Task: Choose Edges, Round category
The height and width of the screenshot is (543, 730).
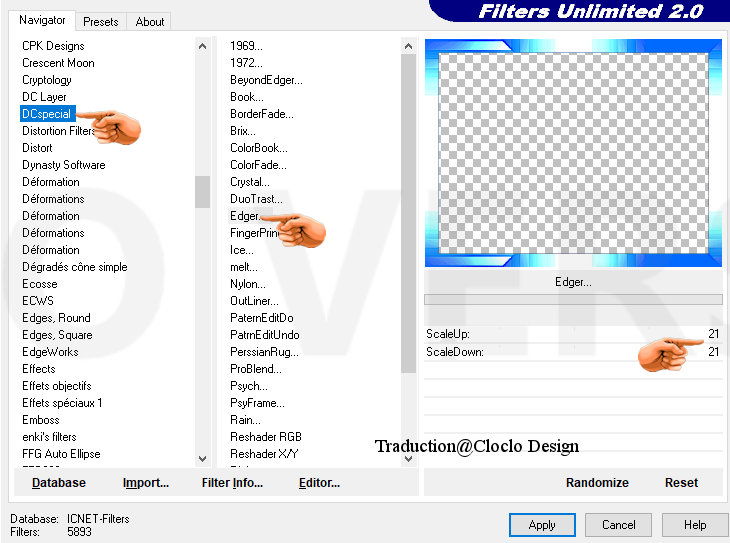Action: click(56, 318)
